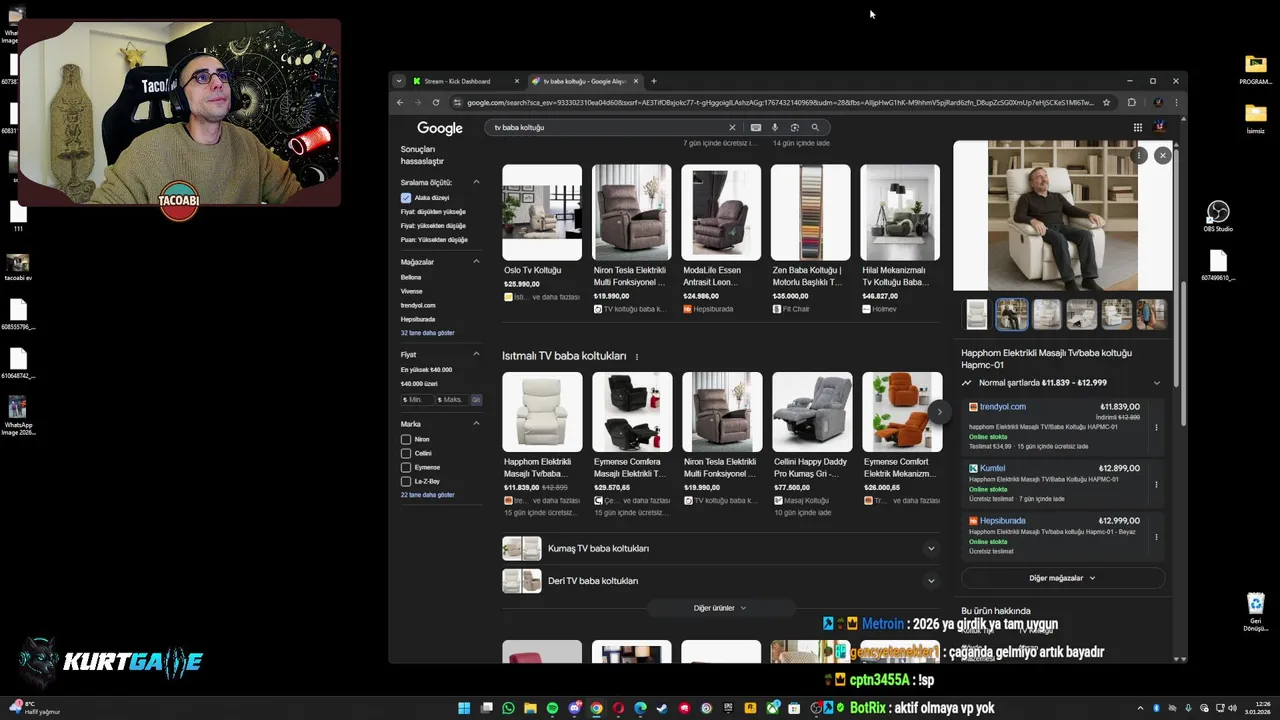1280x720 pixels.
Task: Uncheck the Alaka düzeyi sort option
Action: (406, 198)
